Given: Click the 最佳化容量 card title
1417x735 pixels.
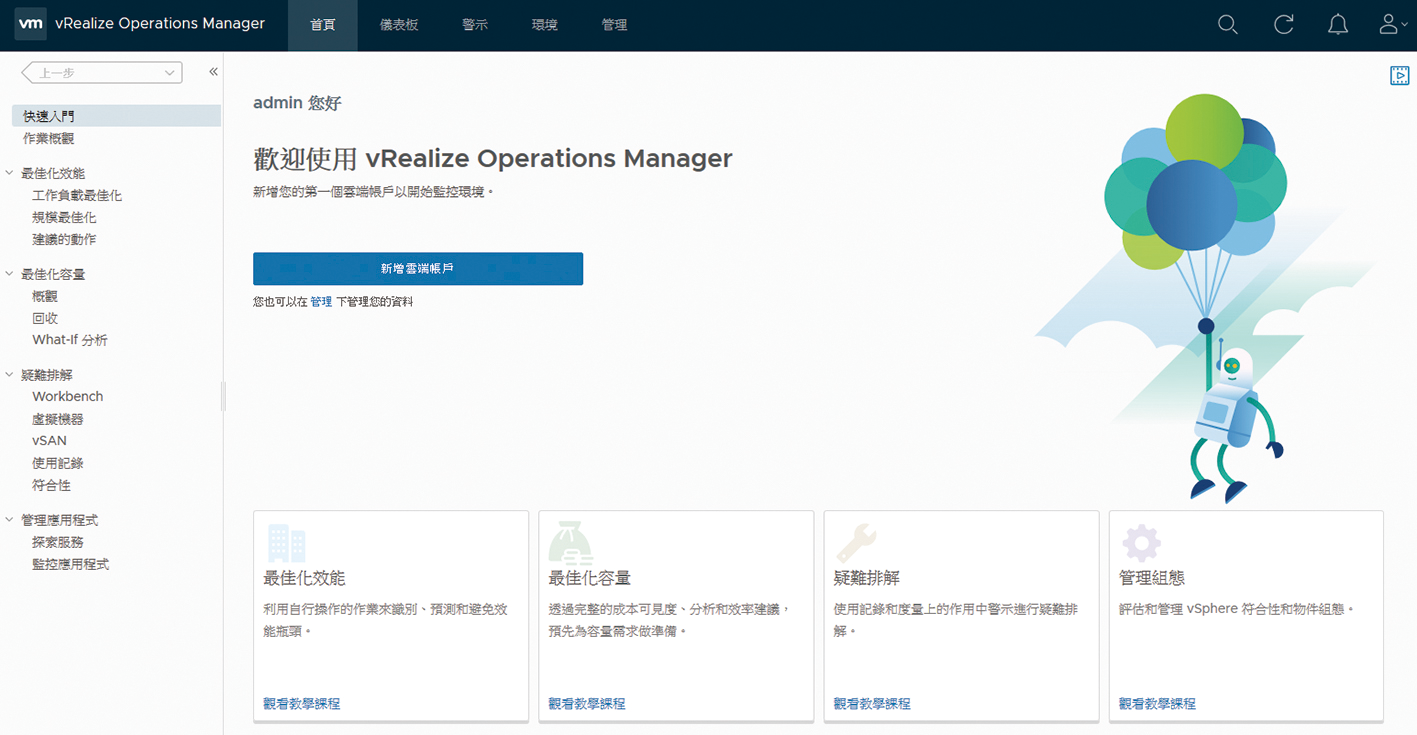Looking at the screenshot, I should pyautogui.click(x=590, y=578).
